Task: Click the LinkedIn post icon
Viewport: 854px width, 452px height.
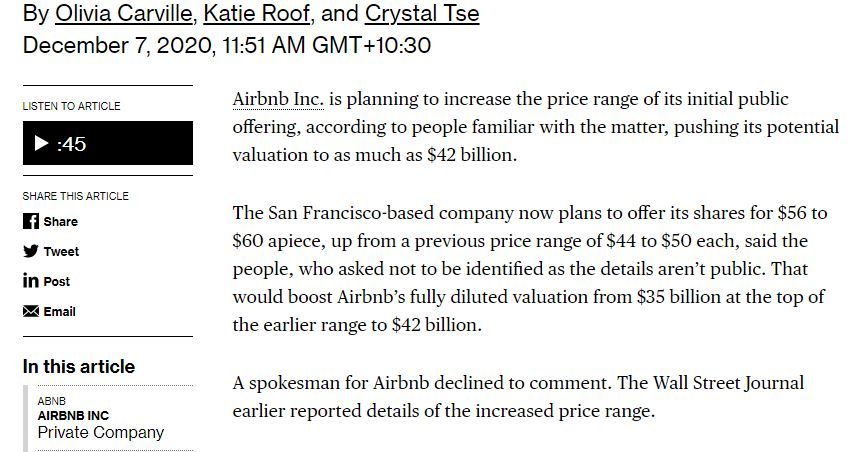Action: [31, 281]
